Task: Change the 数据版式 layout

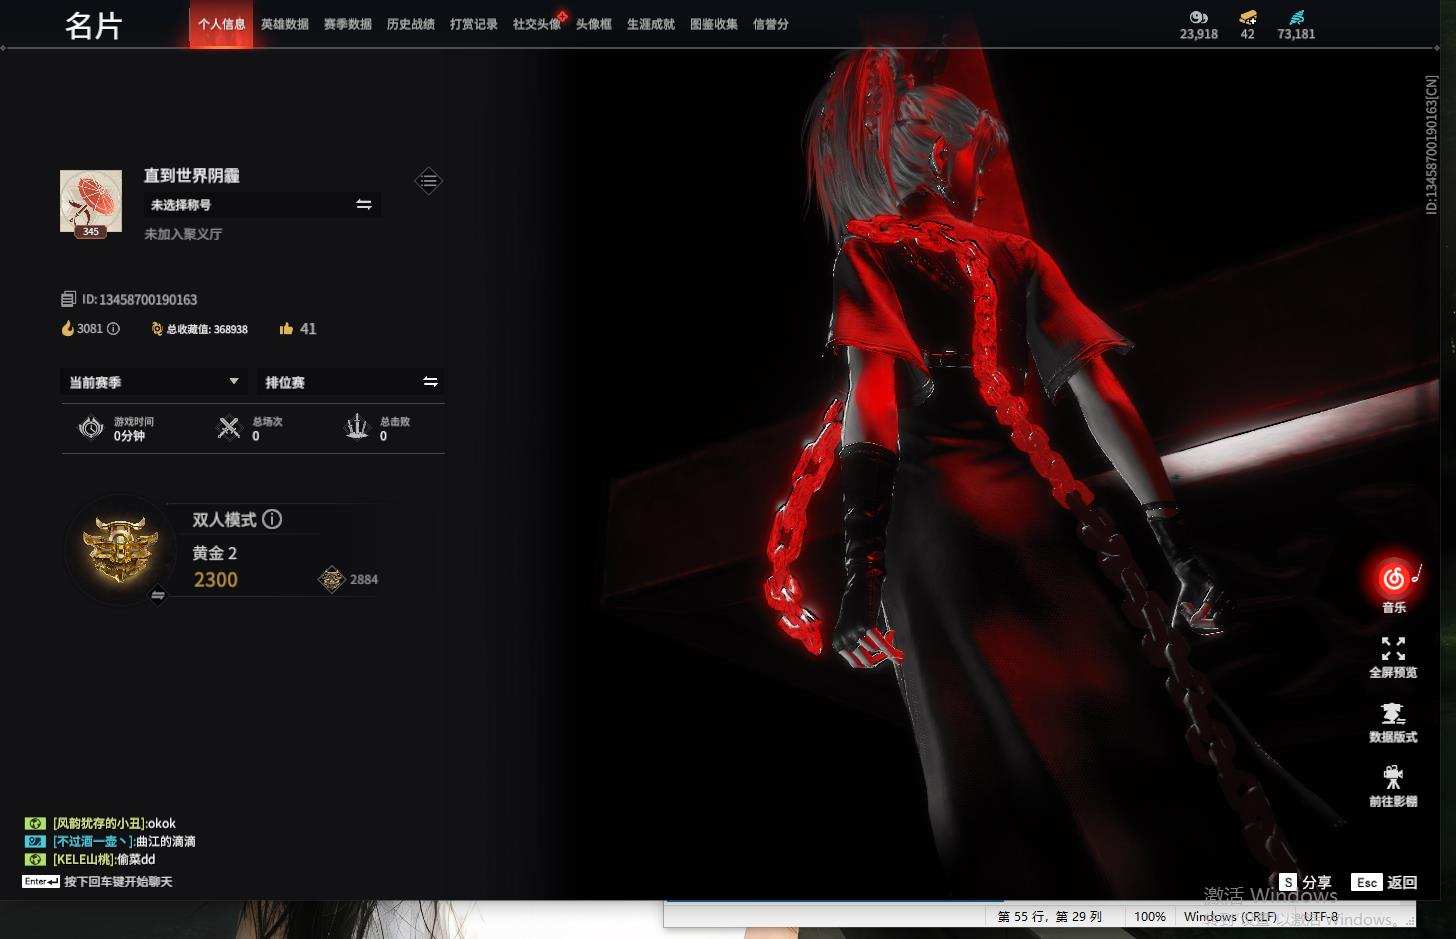Action: 1393,722
